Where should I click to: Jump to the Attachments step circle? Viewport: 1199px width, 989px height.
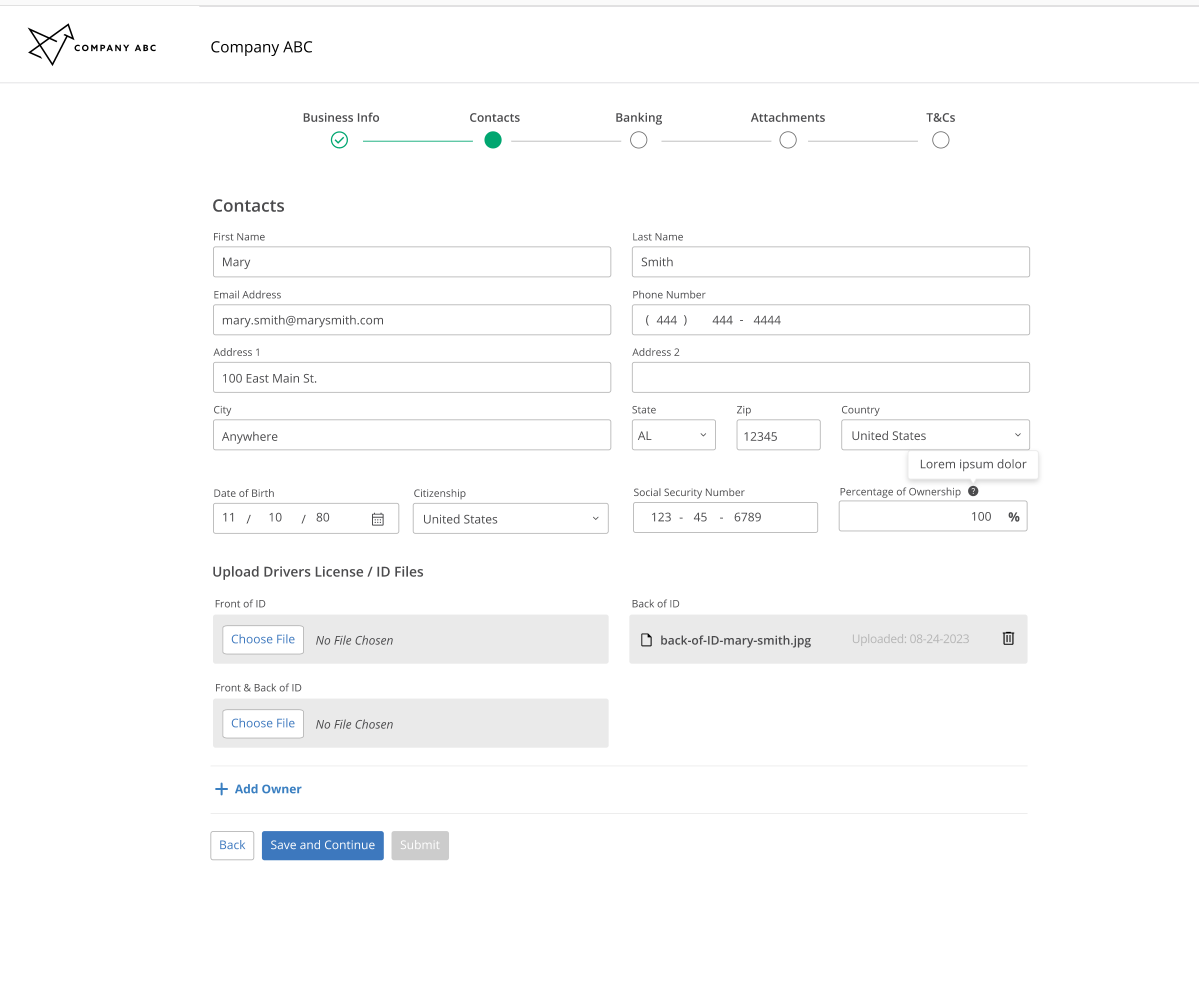788,140
